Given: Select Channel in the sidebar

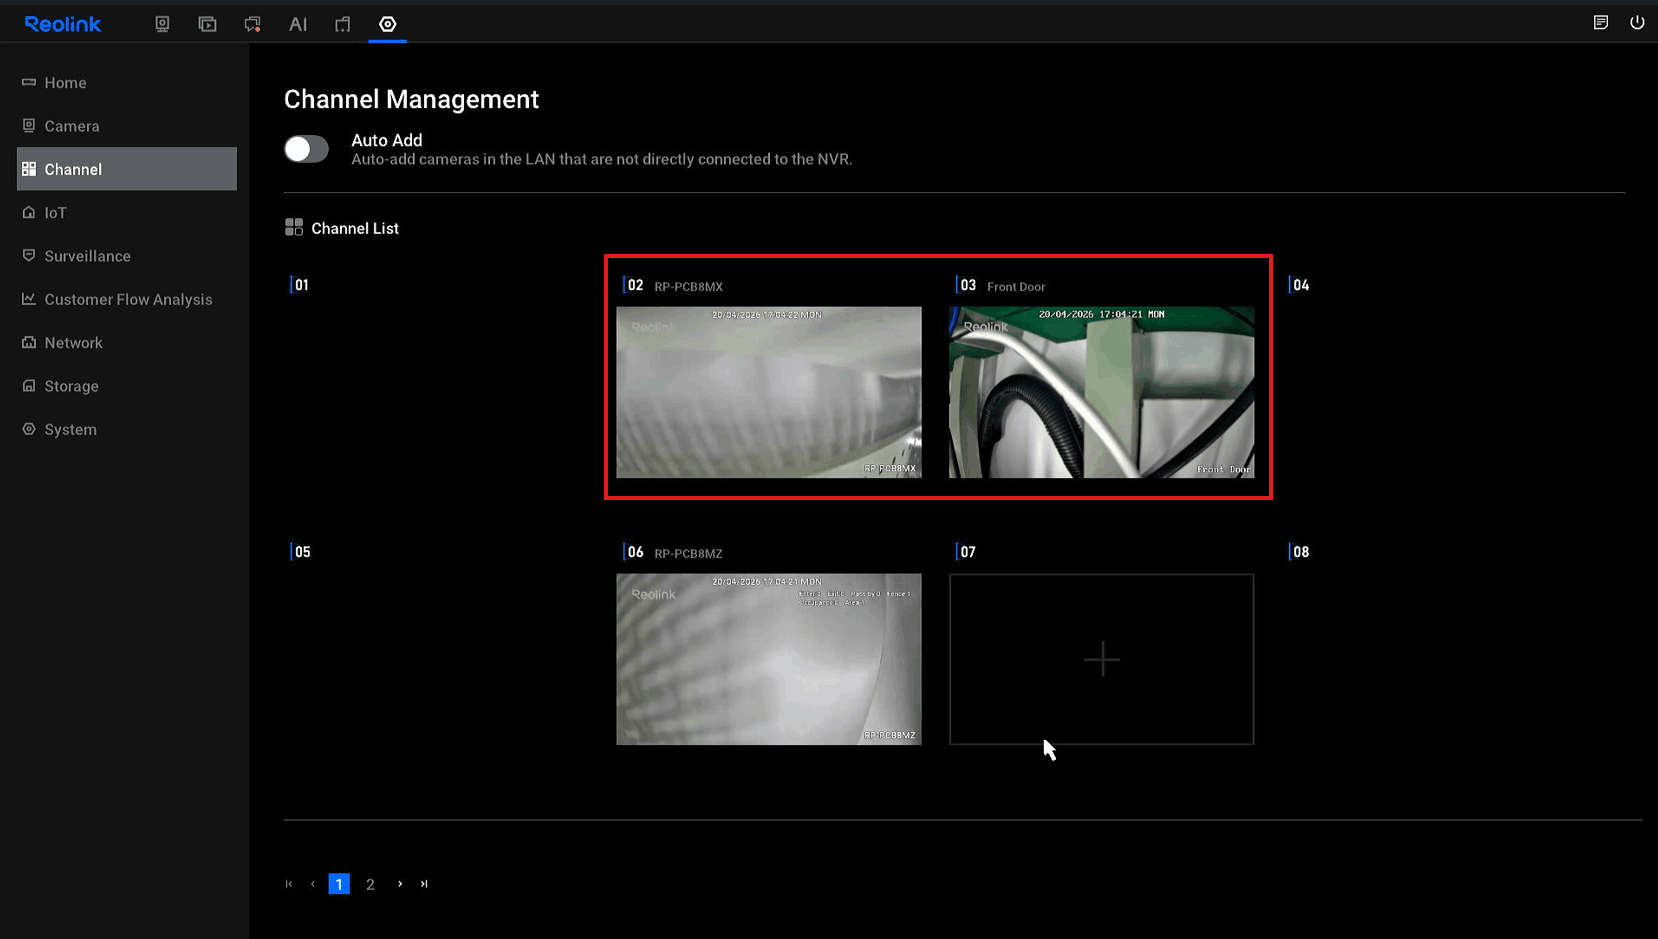Looking at the screenshot, I should click(127, 169).
